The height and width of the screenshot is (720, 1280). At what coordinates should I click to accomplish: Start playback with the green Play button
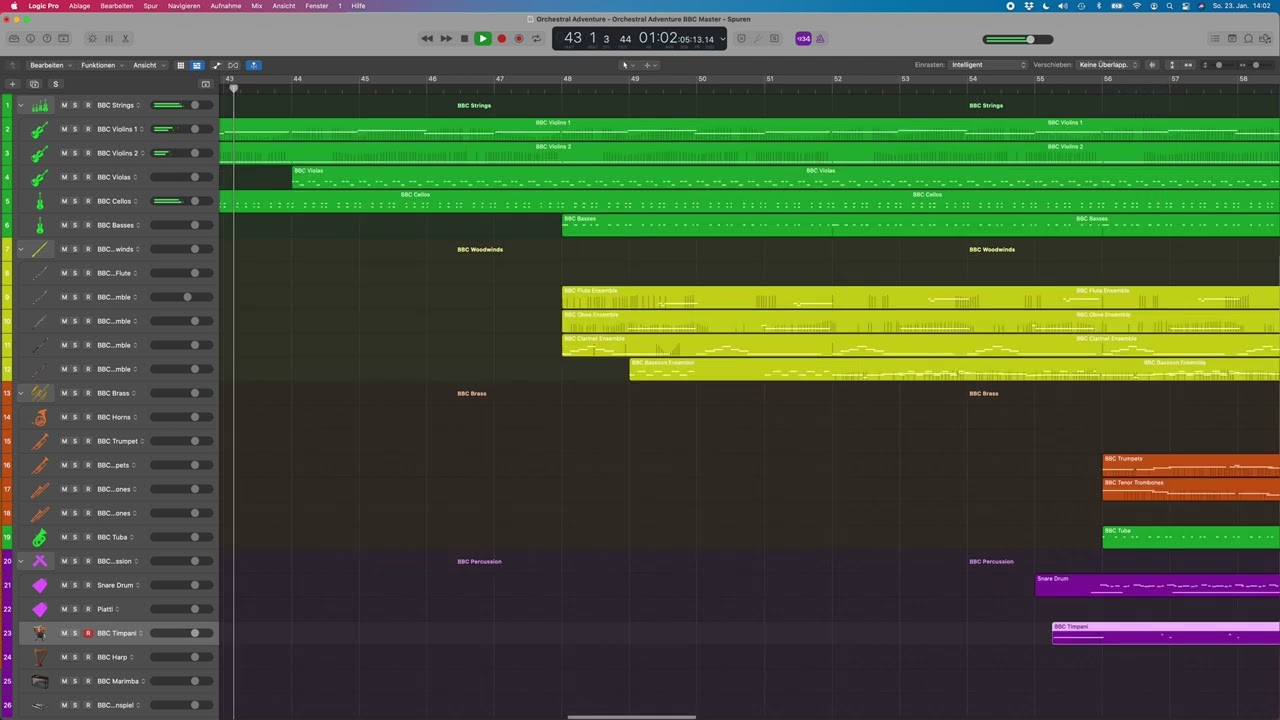point(482,39)
